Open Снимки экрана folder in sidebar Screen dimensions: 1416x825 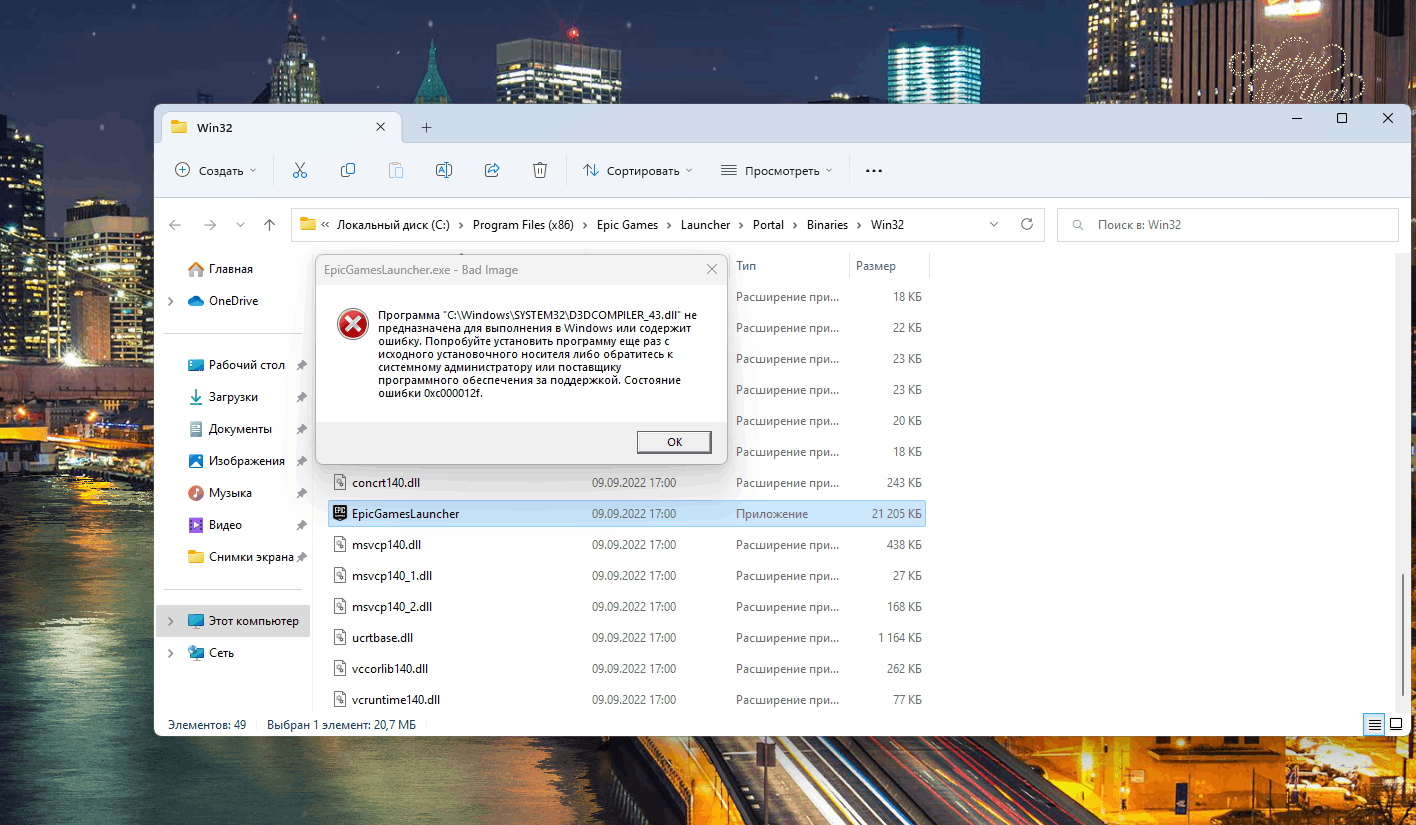[x=251, y=557]
